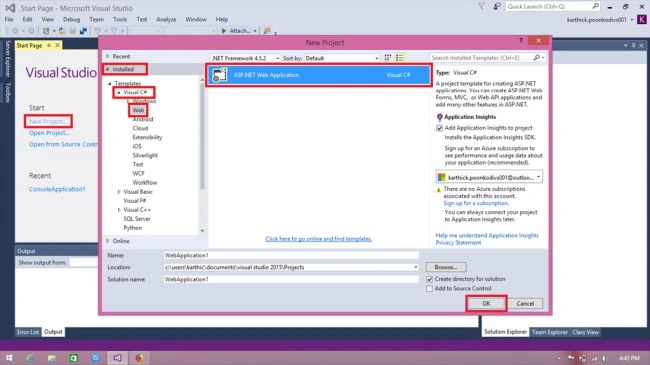Open the Debug menu
The width and height of the screenshot is (650, 365).
pyautogui.click(x=71, y=19)
